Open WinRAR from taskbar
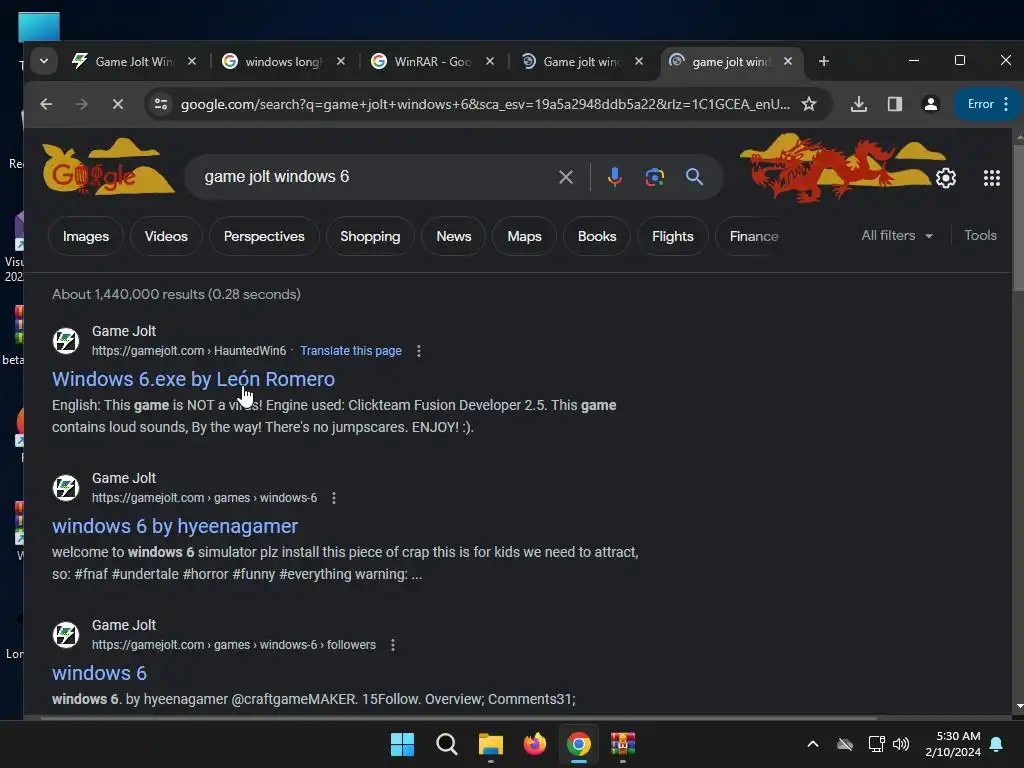The image size is (1024, 768). point(623,744)
